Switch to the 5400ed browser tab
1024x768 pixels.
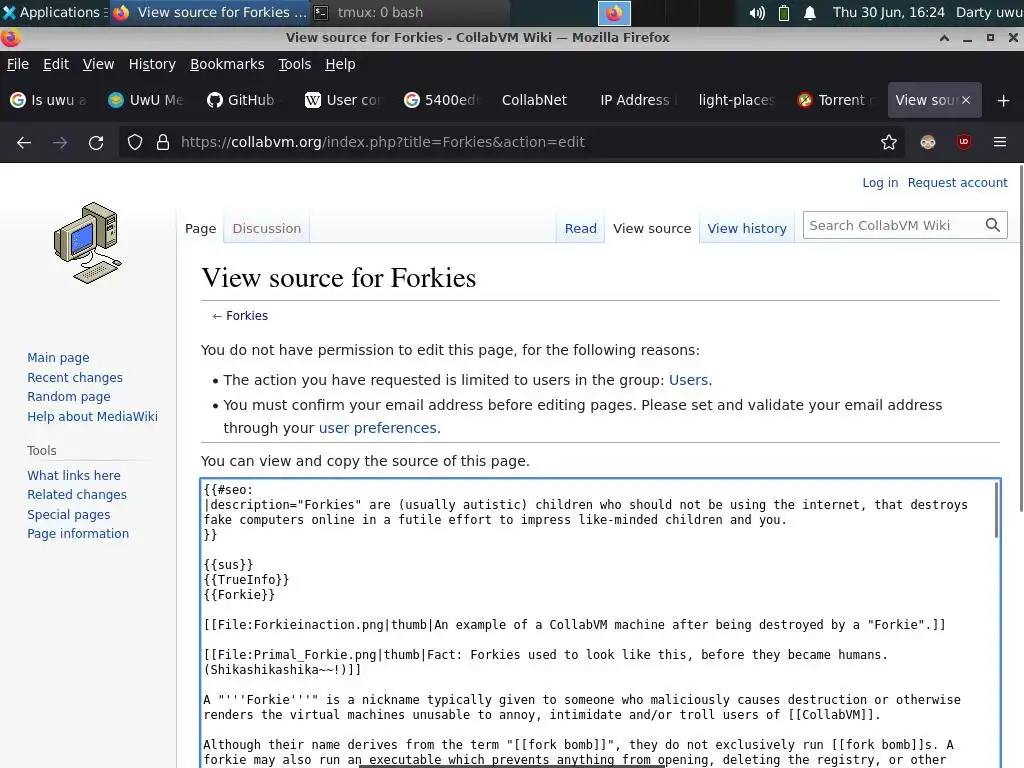(442, 100)
